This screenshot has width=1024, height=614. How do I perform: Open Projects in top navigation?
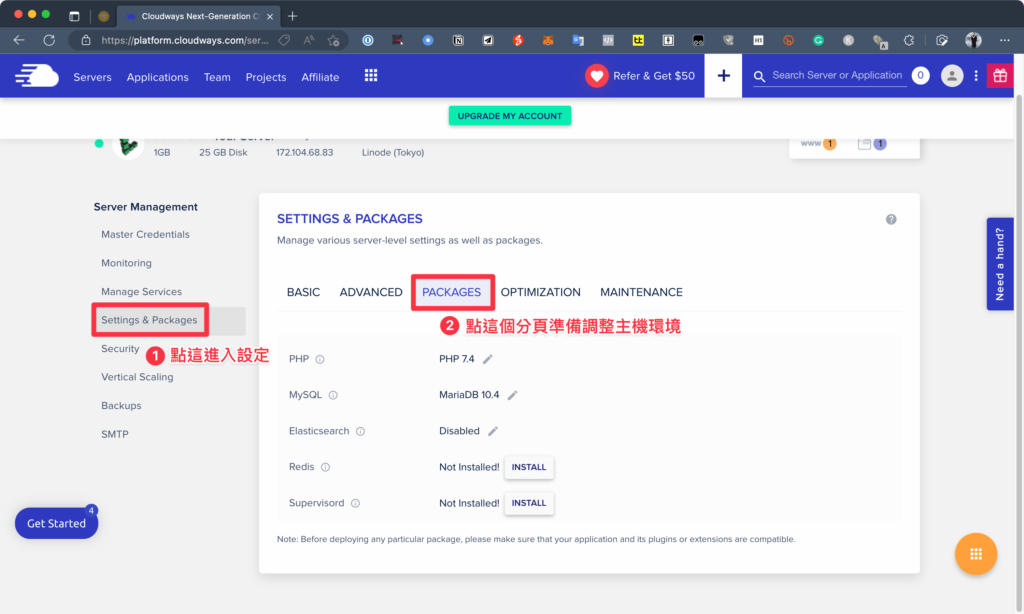pyautogui.click(x=266, y=77)
